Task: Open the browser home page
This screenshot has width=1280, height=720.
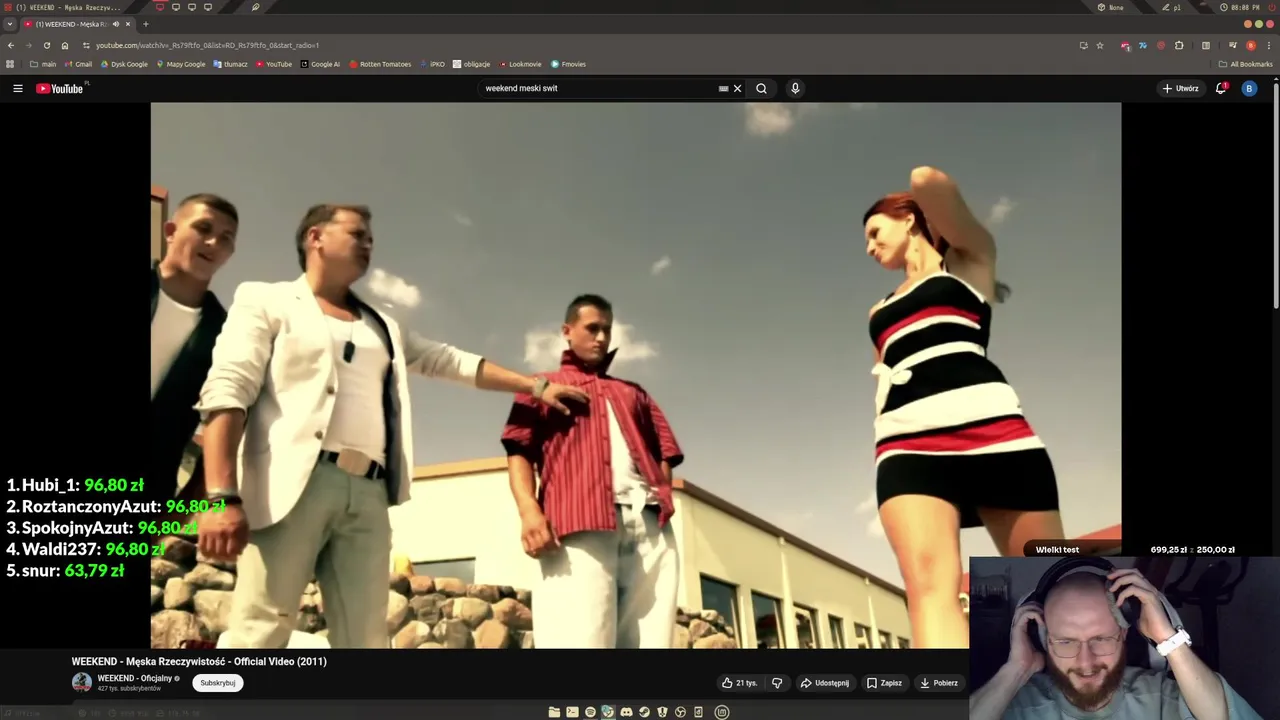Action: pyautogui.click(x=65, y=45)
